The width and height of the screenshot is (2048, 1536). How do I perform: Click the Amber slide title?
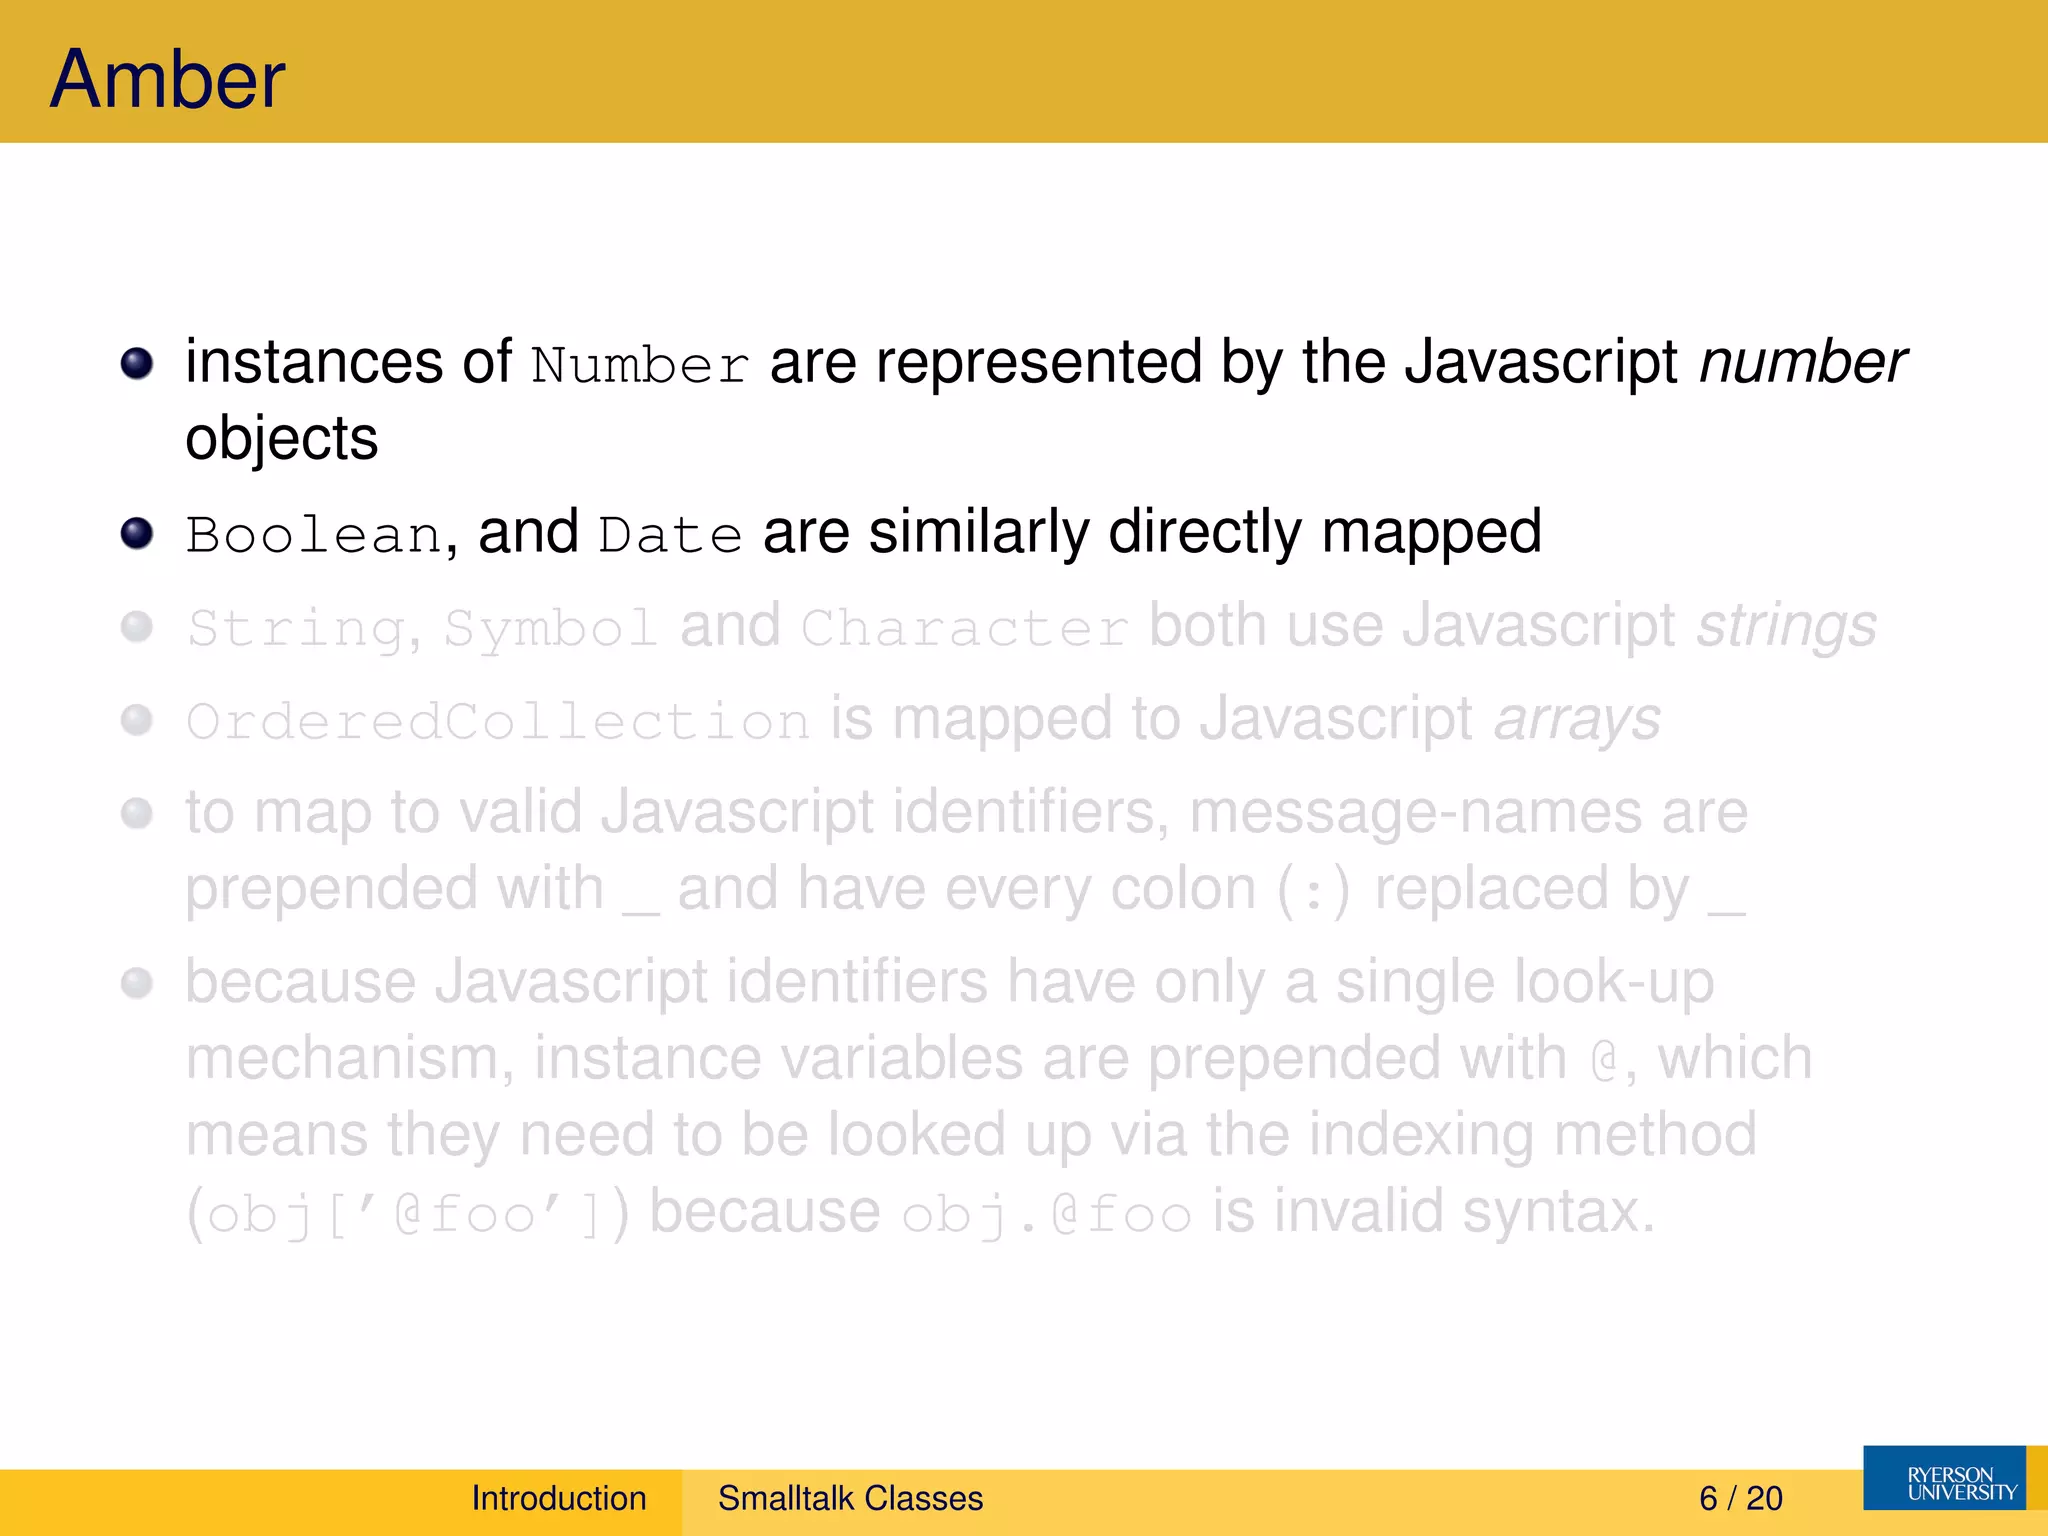point(168,79)
